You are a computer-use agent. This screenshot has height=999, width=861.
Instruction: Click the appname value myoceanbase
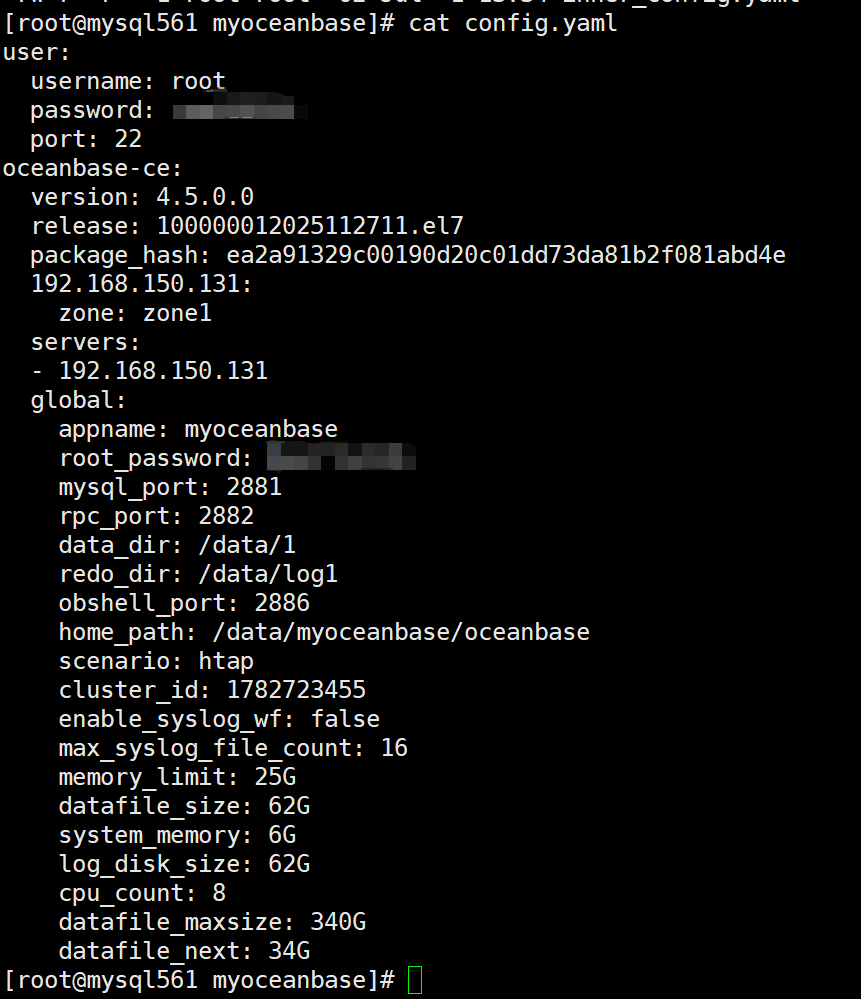point(261,429)
